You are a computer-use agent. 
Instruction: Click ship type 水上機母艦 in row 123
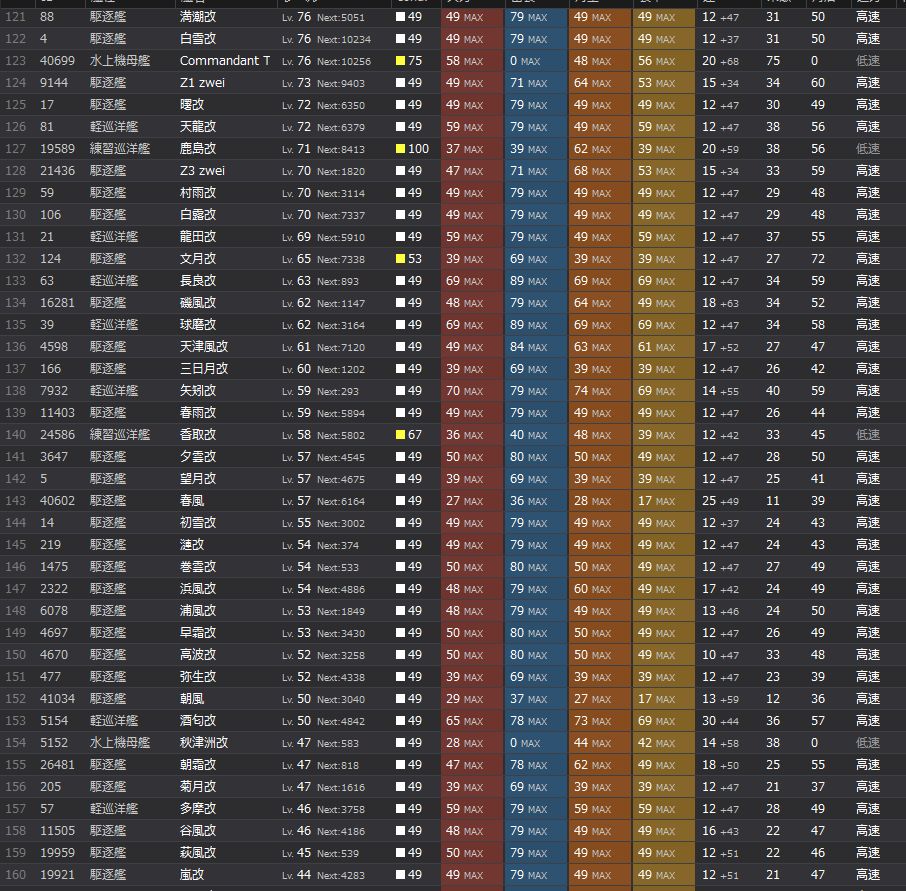120,61
